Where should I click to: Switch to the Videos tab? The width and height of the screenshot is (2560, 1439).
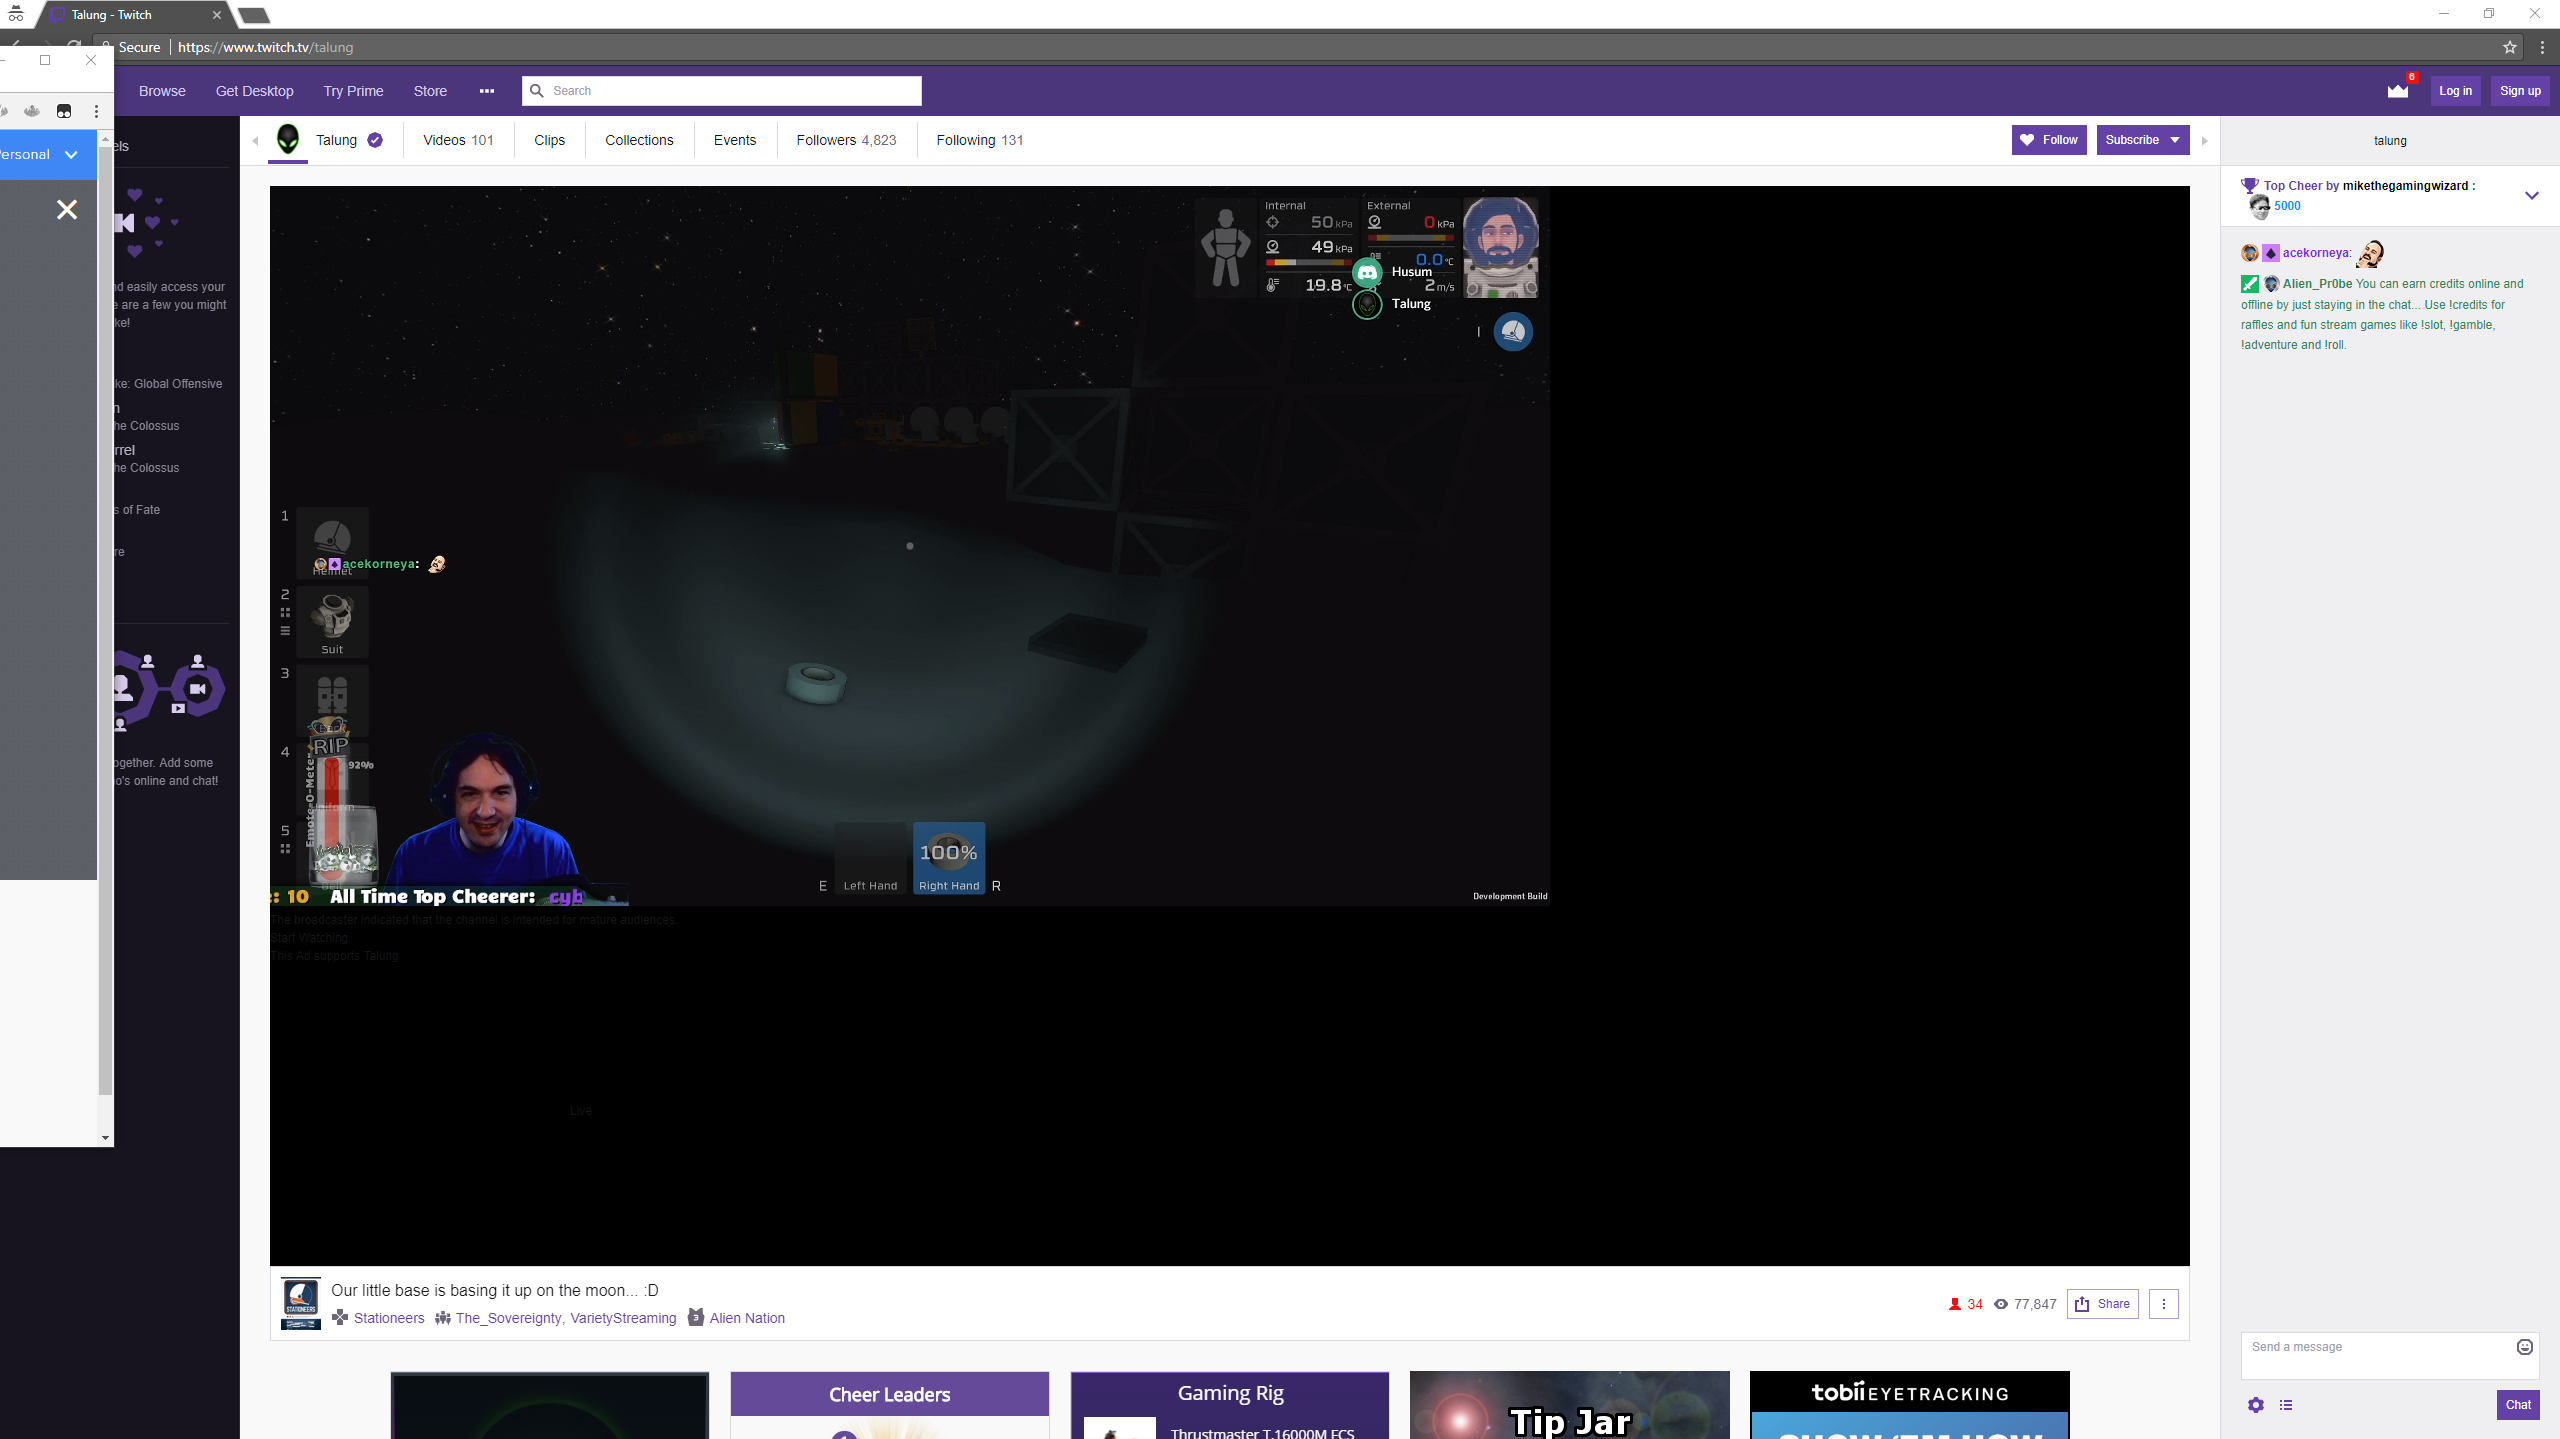click(458, 140)
